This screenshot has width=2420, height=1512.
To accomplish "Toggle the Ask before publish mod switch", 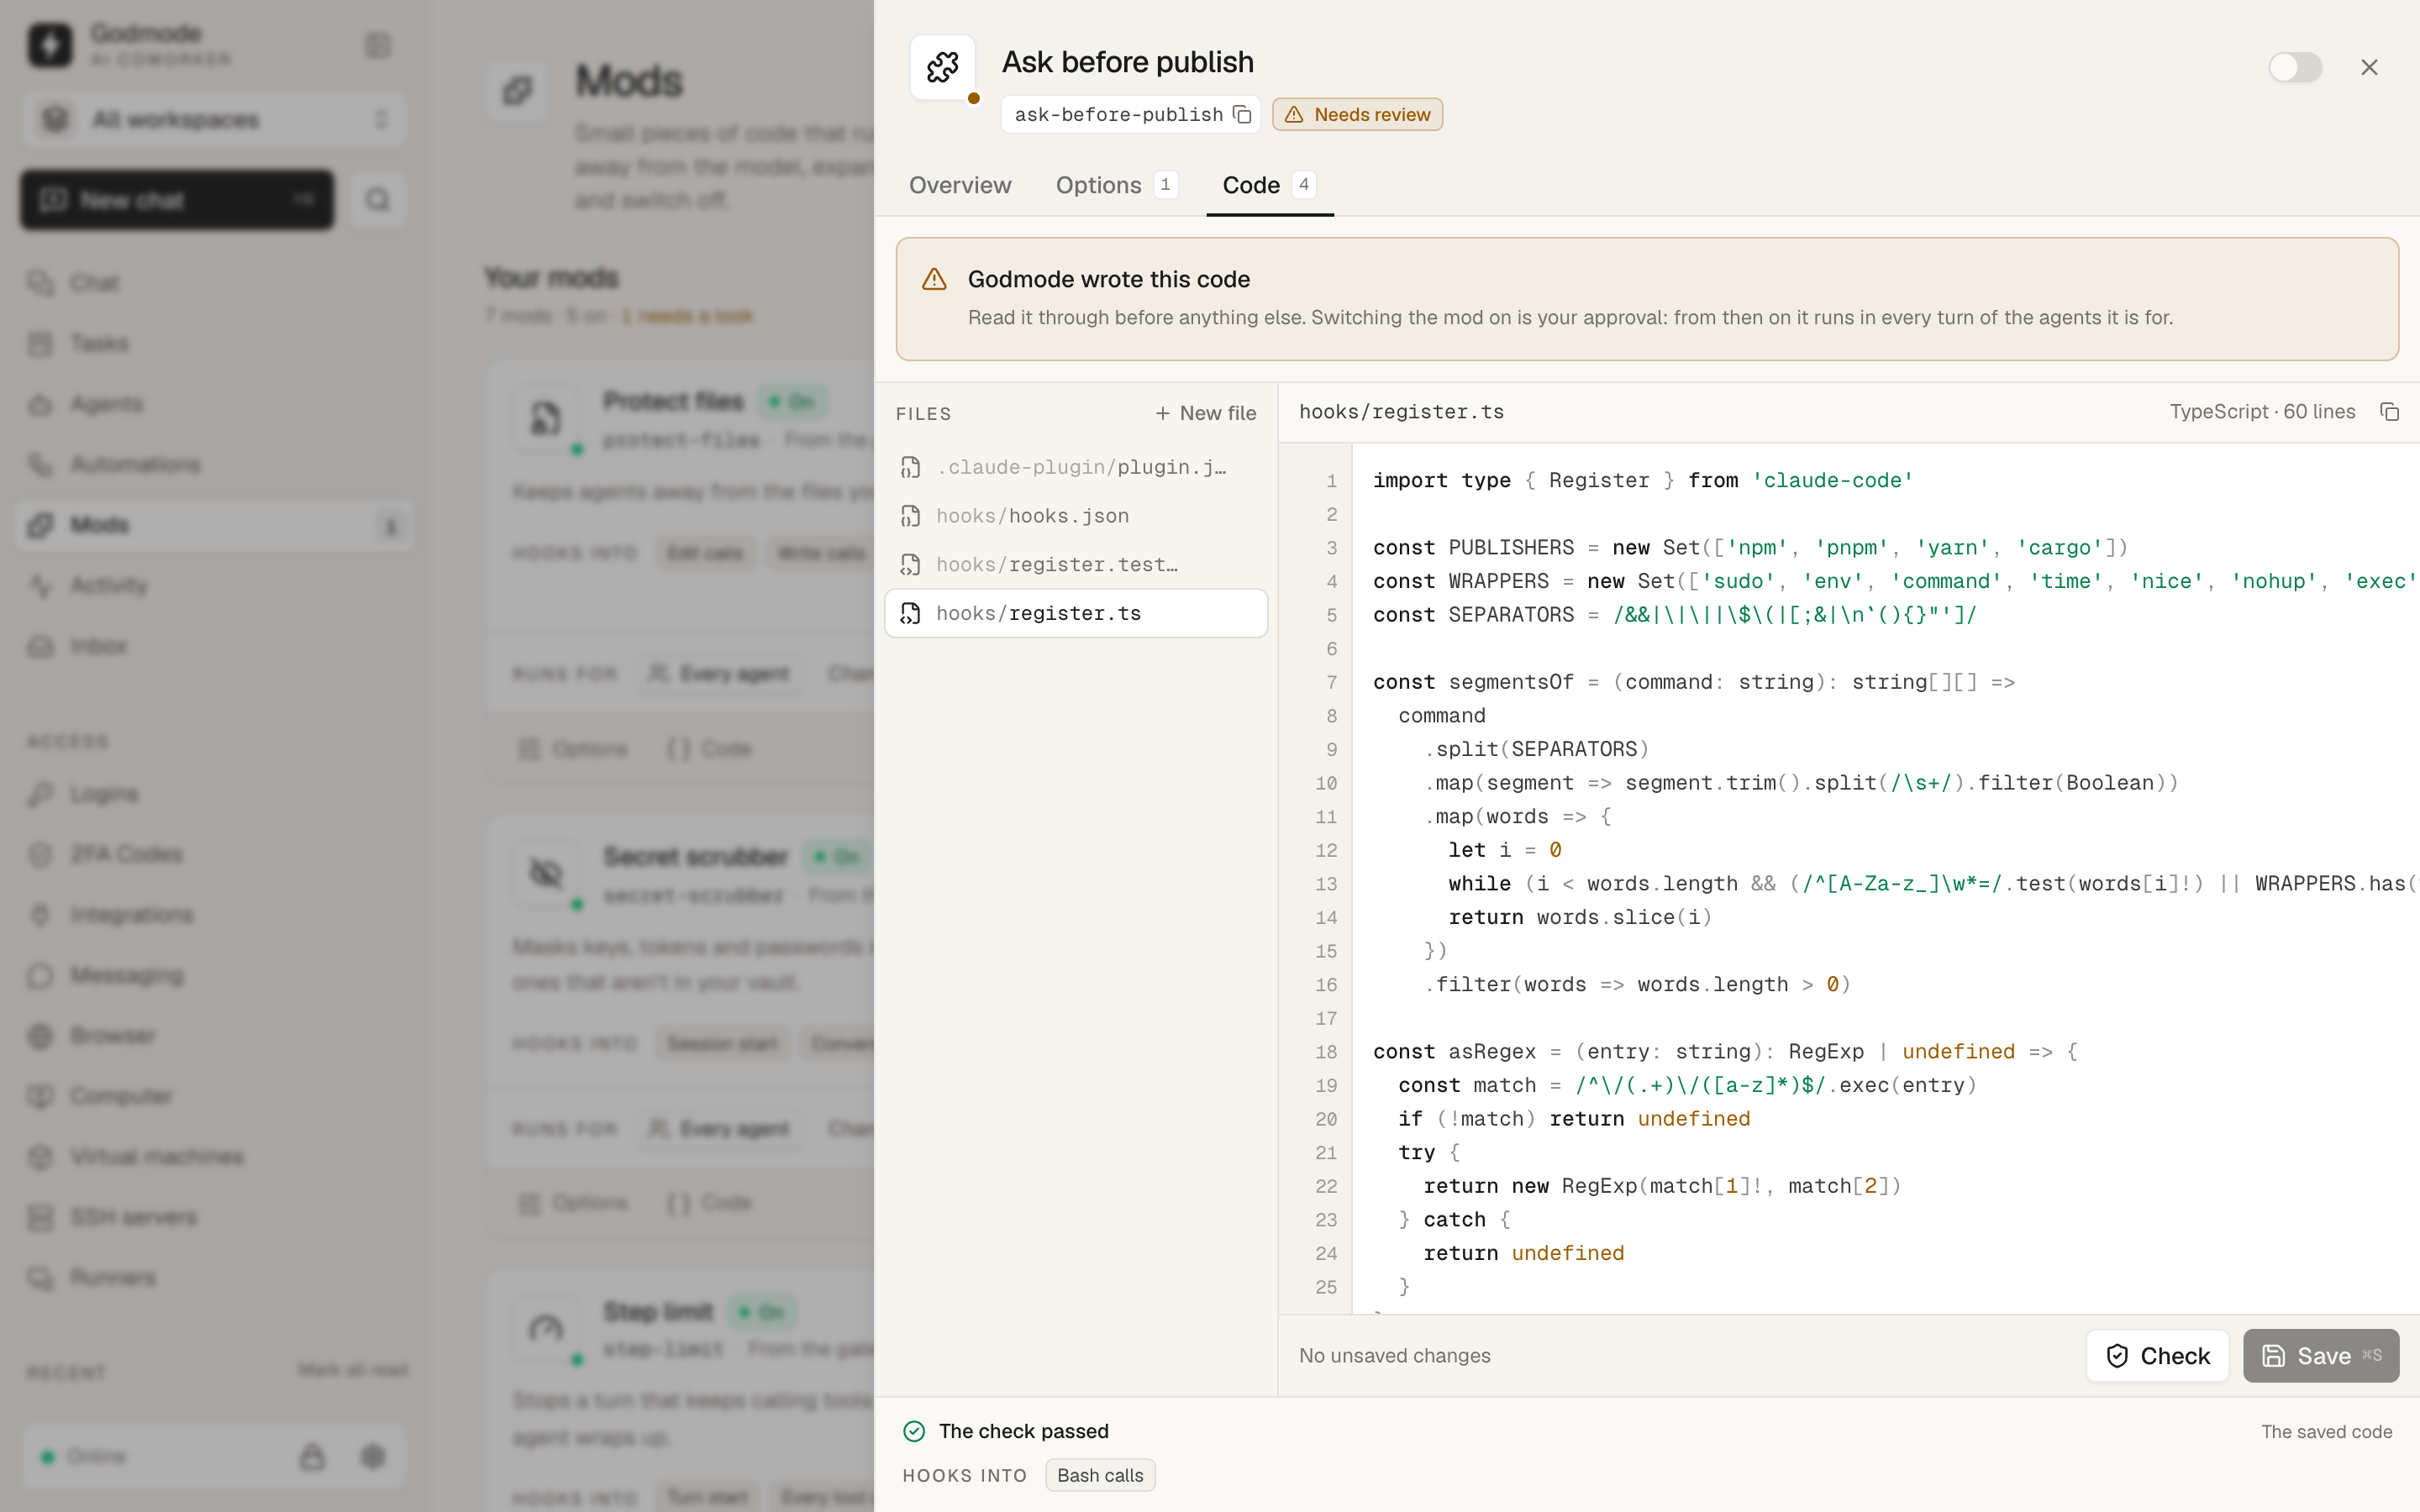I will pos(2294,67).
